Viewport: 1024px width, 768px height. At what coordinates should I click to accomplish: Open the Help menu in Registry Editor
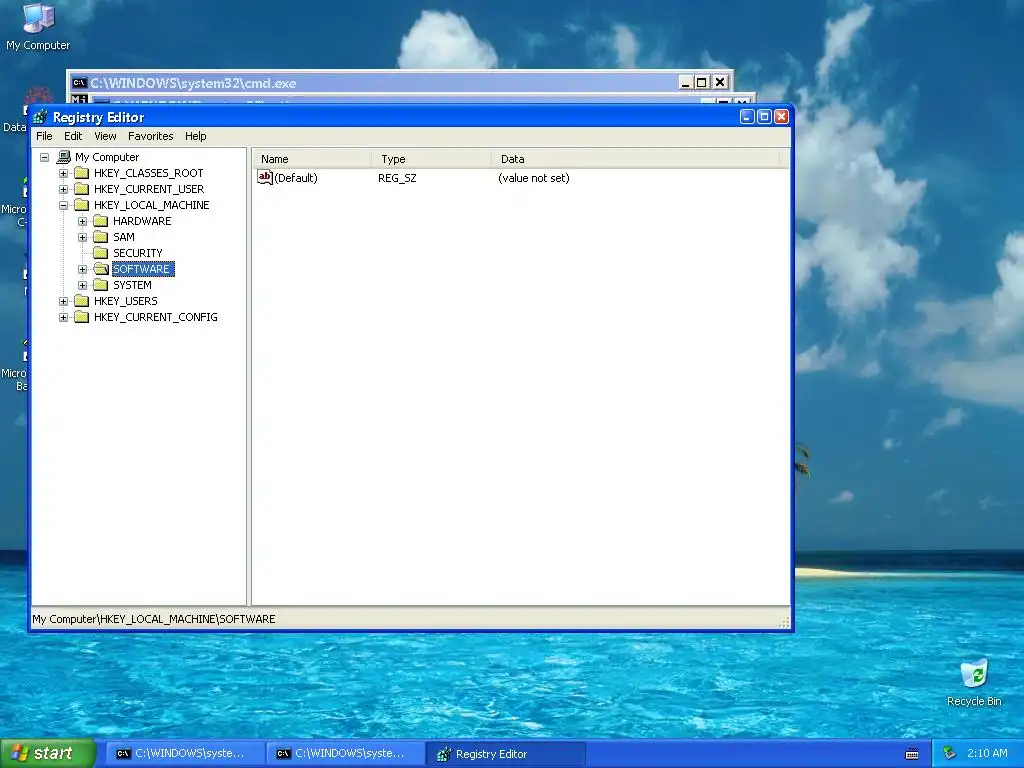point(195,136)
